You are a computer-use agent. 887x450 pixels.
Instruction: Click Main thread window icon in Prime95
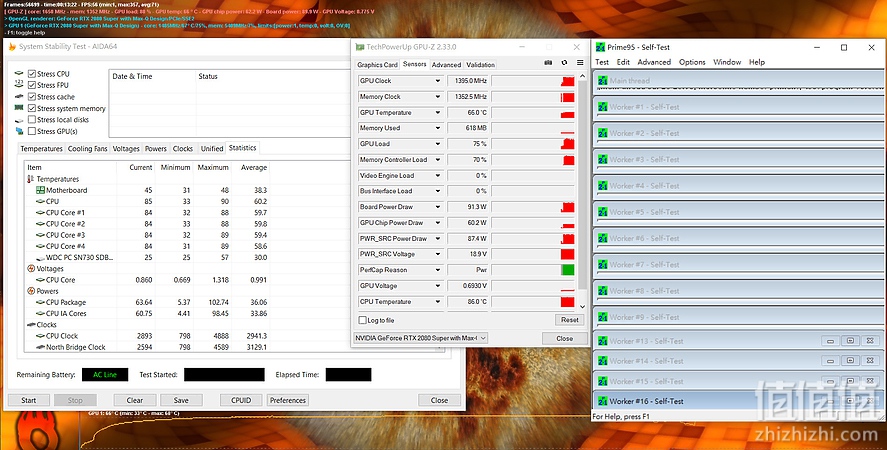pos(603,81)
